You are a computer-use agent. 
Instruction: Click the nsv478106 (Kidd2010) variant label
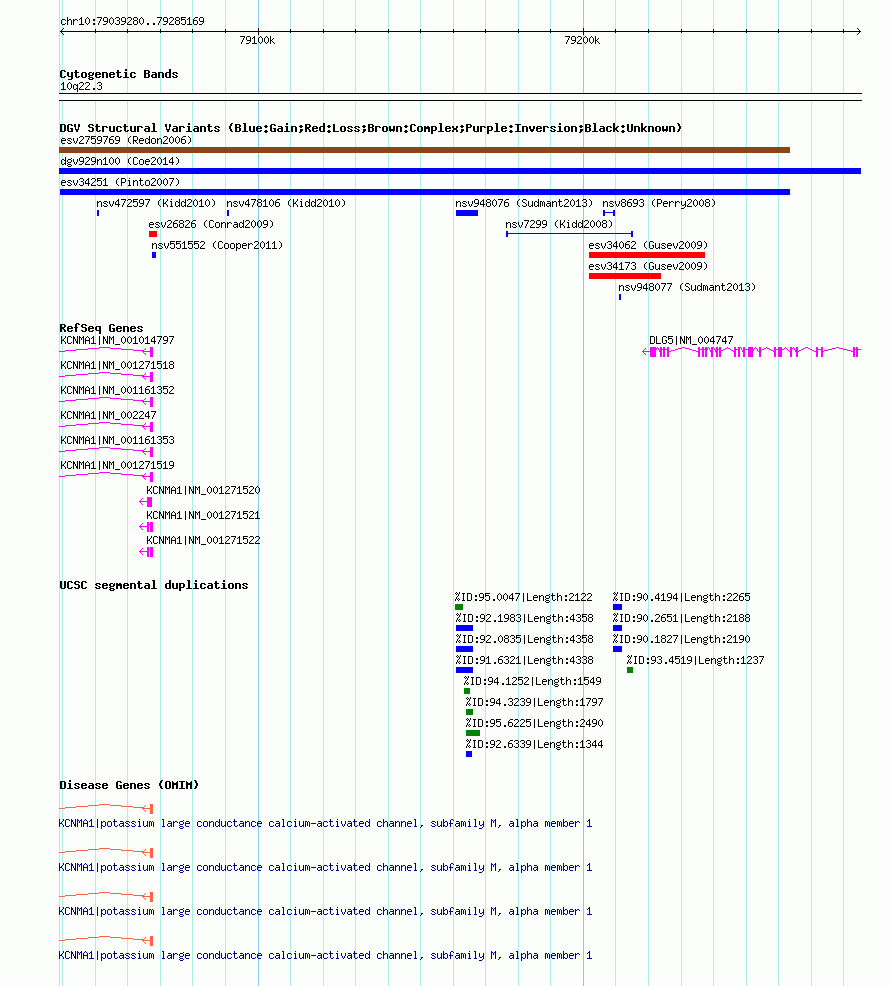coord(286,203)
